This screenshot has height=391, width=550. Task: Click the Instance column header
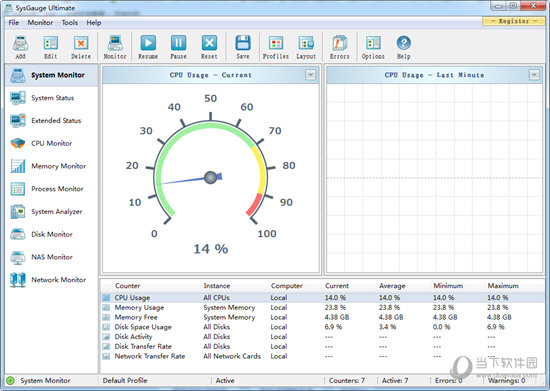tap(217, 286)
